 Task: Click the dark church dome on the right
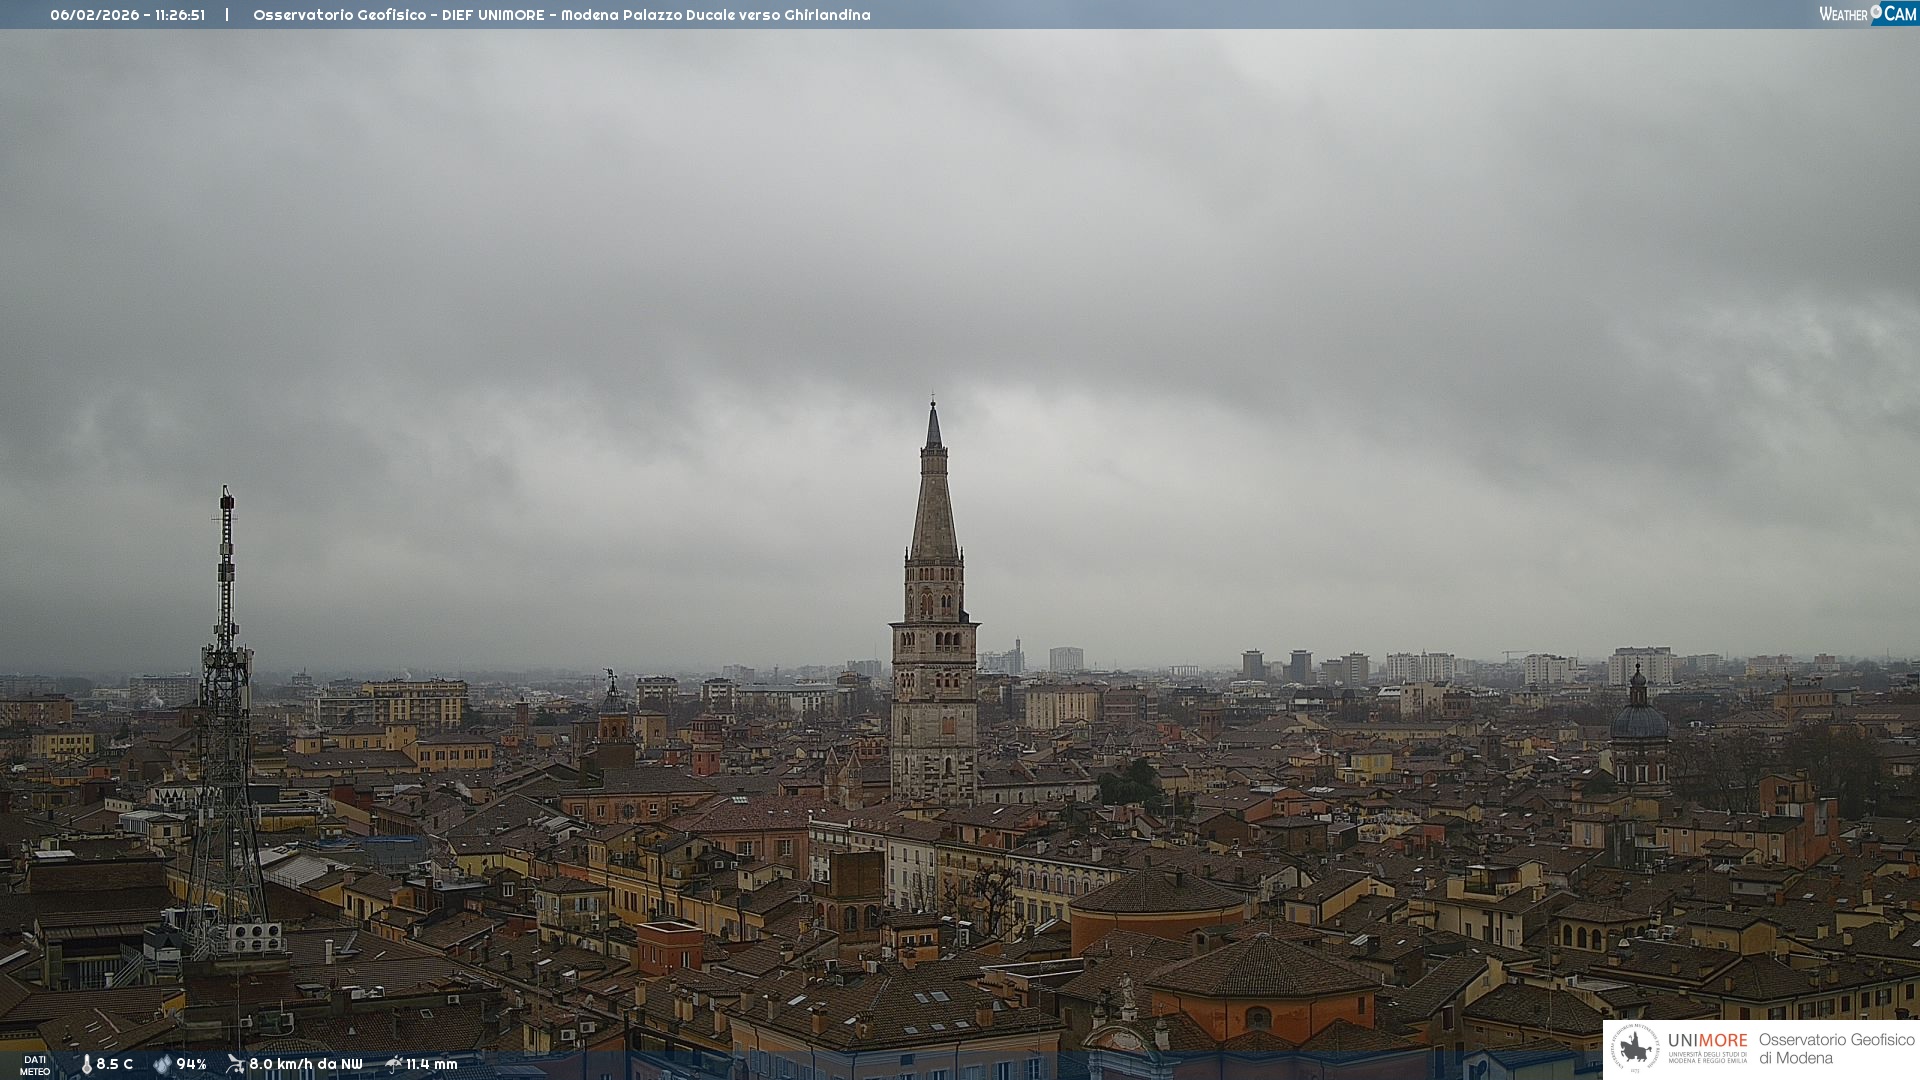coord(1639,721)
